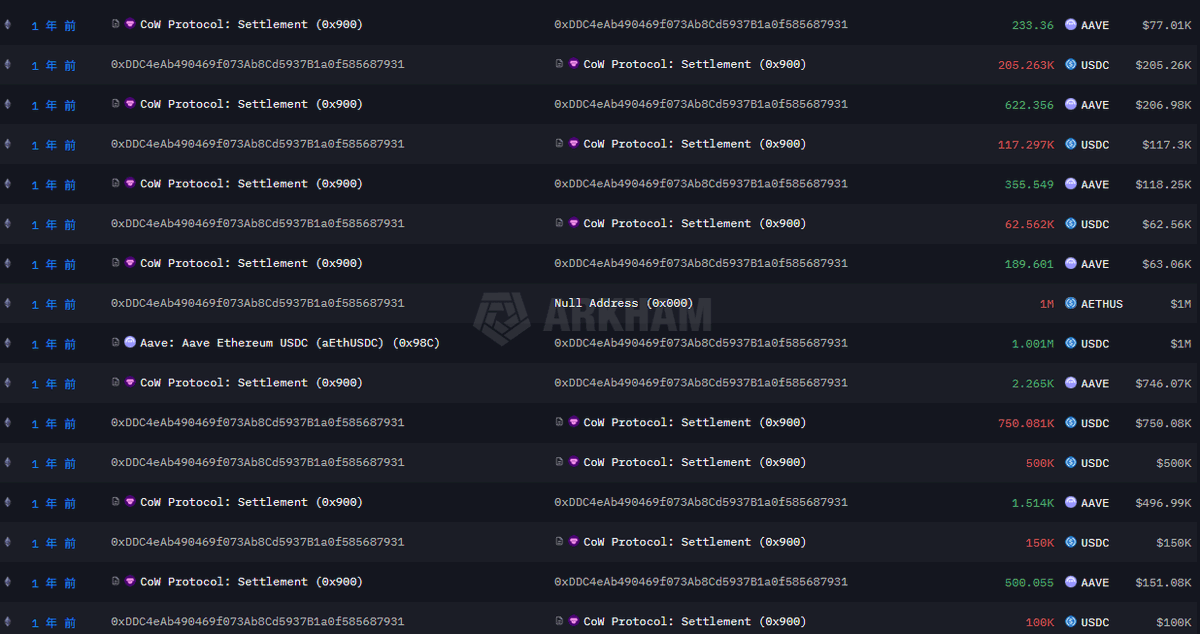Click the Ethereum chain icon in the 233.36 AAVE row
Image resolution: width=1200 pixels, height=634 pixels.
click(x=9, y=25)
